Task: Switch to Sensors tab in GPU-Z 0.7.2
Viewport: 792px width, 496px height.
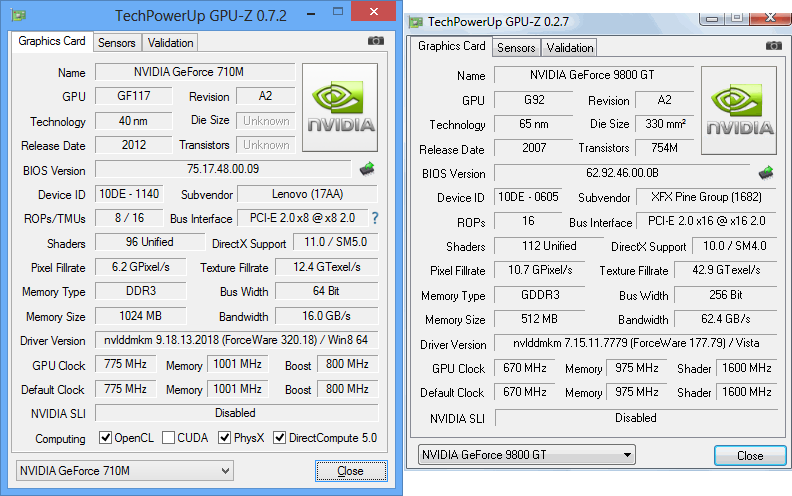Action: pos(117,43)
